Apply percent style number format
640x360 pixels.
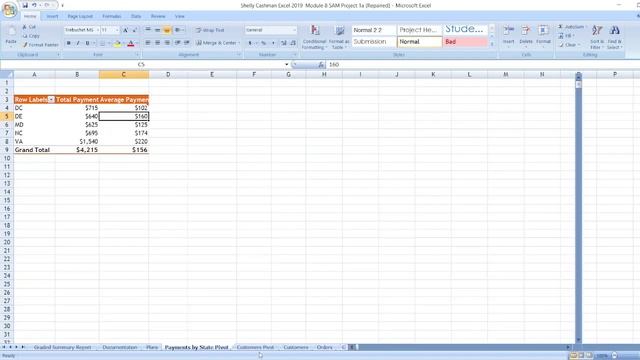coord(264,43)
